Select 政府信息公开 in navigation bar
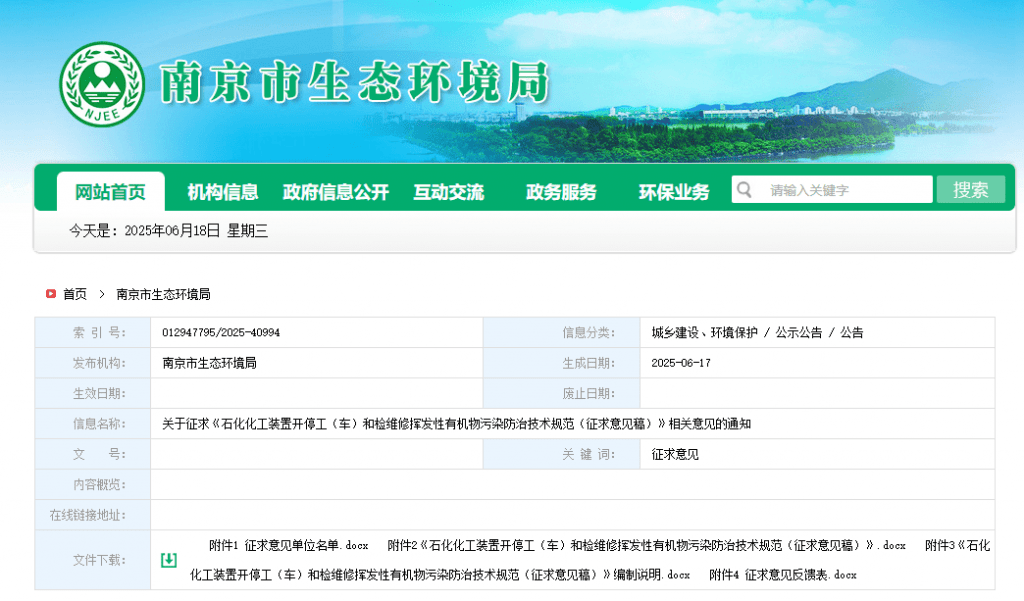1024x601 pixels. (335, 192)
